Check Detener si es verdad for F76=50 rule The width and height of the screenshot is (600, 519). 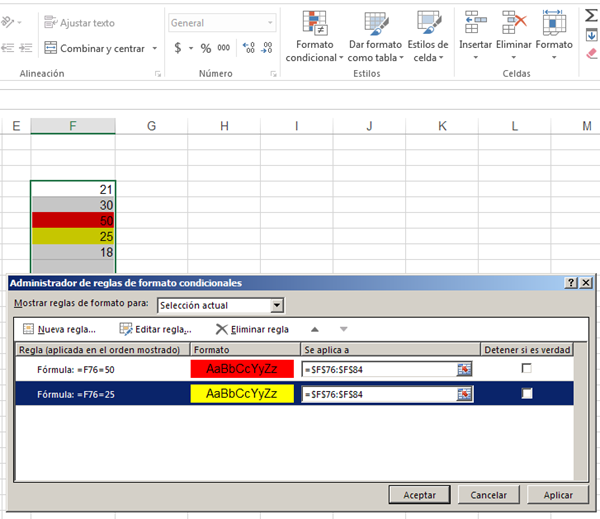click(x=527, y=369)
